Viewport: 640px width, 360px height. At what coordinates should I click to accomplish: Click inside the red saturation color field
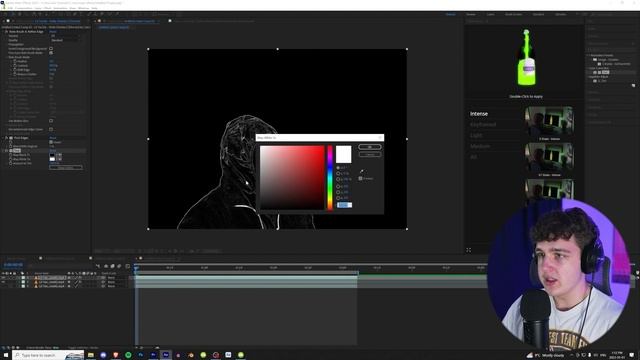click(x=292, y=178)
